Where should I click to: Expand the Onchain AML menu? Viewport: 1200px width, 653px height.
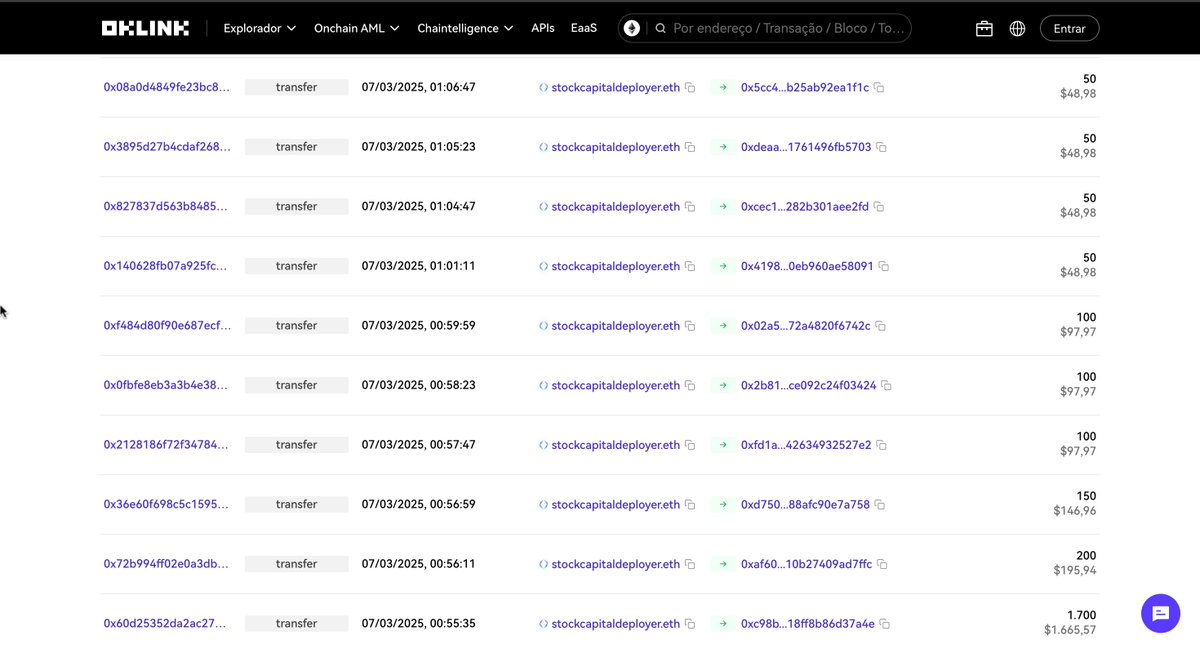pyautogui.click(x=357, y=28)
